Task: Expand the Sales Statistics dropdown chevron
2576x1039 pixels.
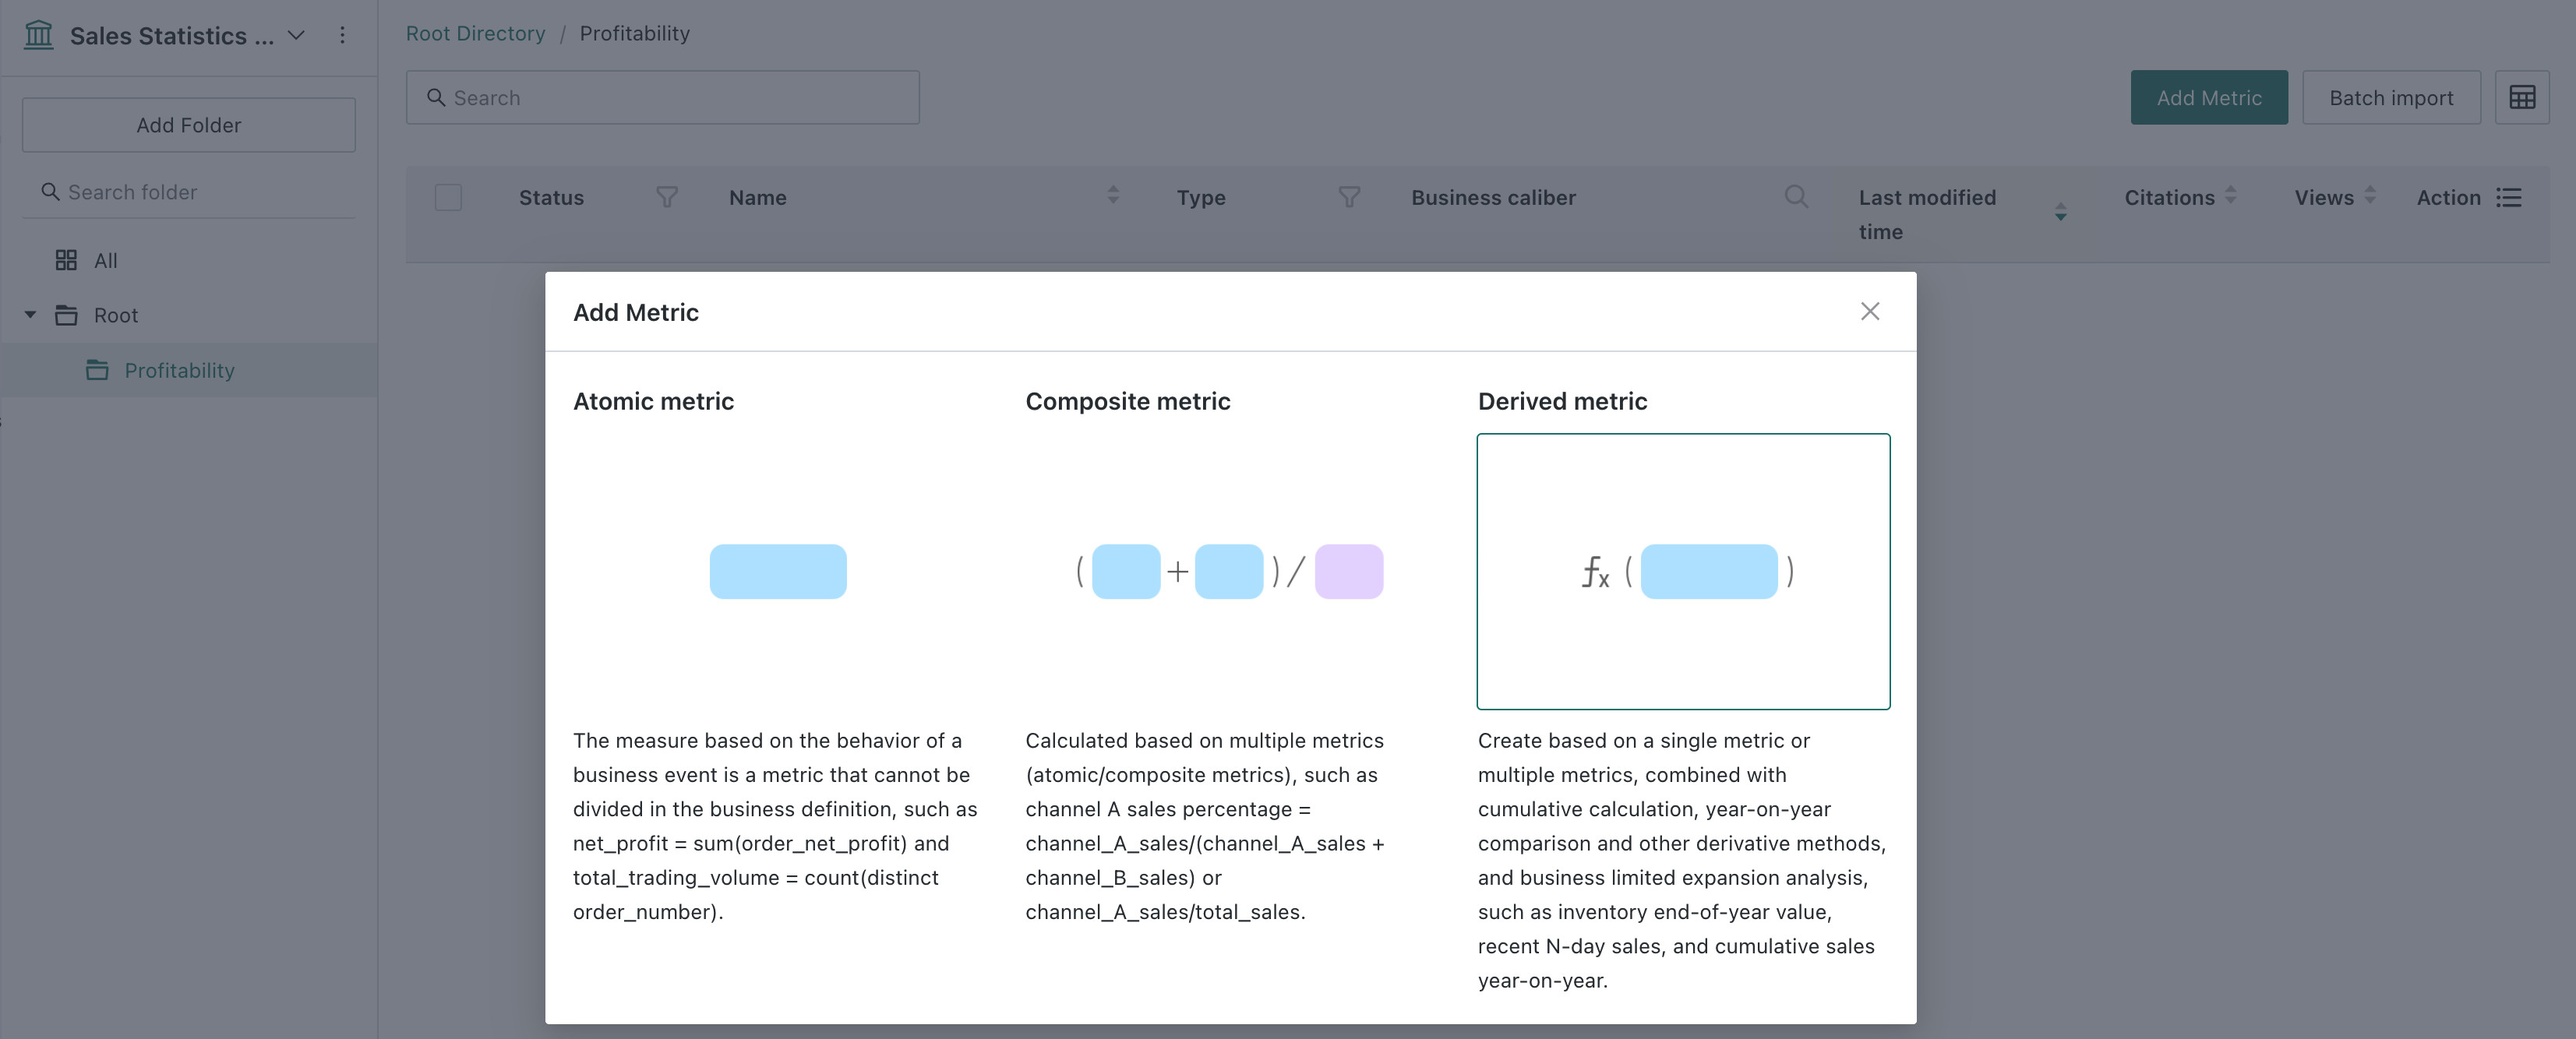Action: 296,35
